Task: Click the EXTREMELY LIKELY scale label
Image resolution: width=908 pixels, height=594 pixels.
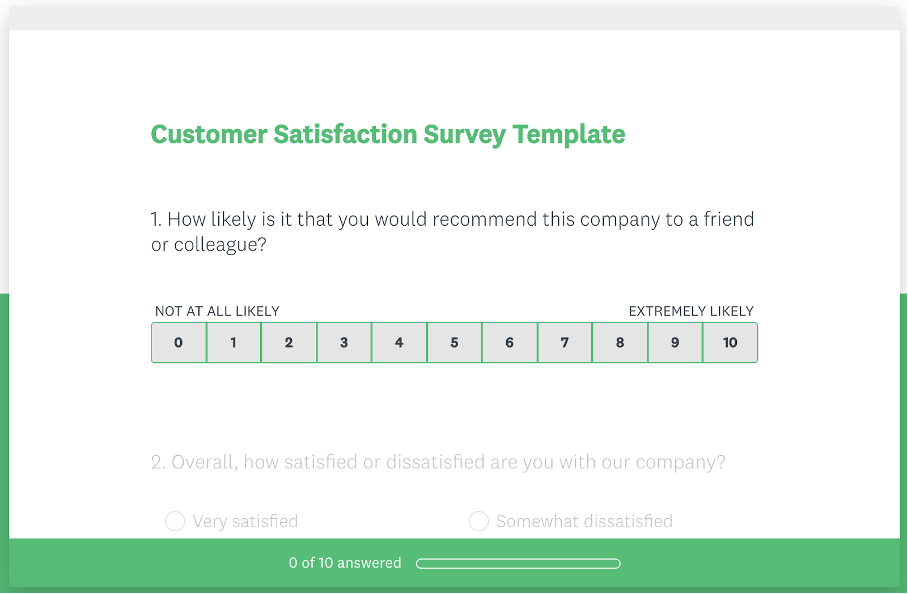Action: 691,311
